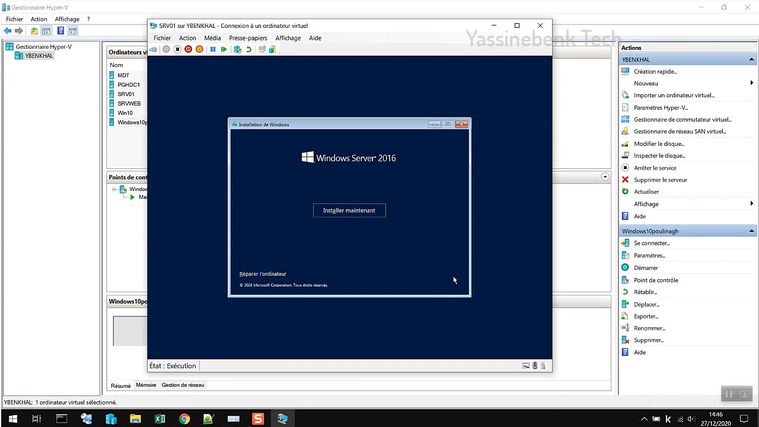This screenshot has height=427, width=759.
Task: Collapse checkpoint tree node expander
Action: (x=114, y=189)
